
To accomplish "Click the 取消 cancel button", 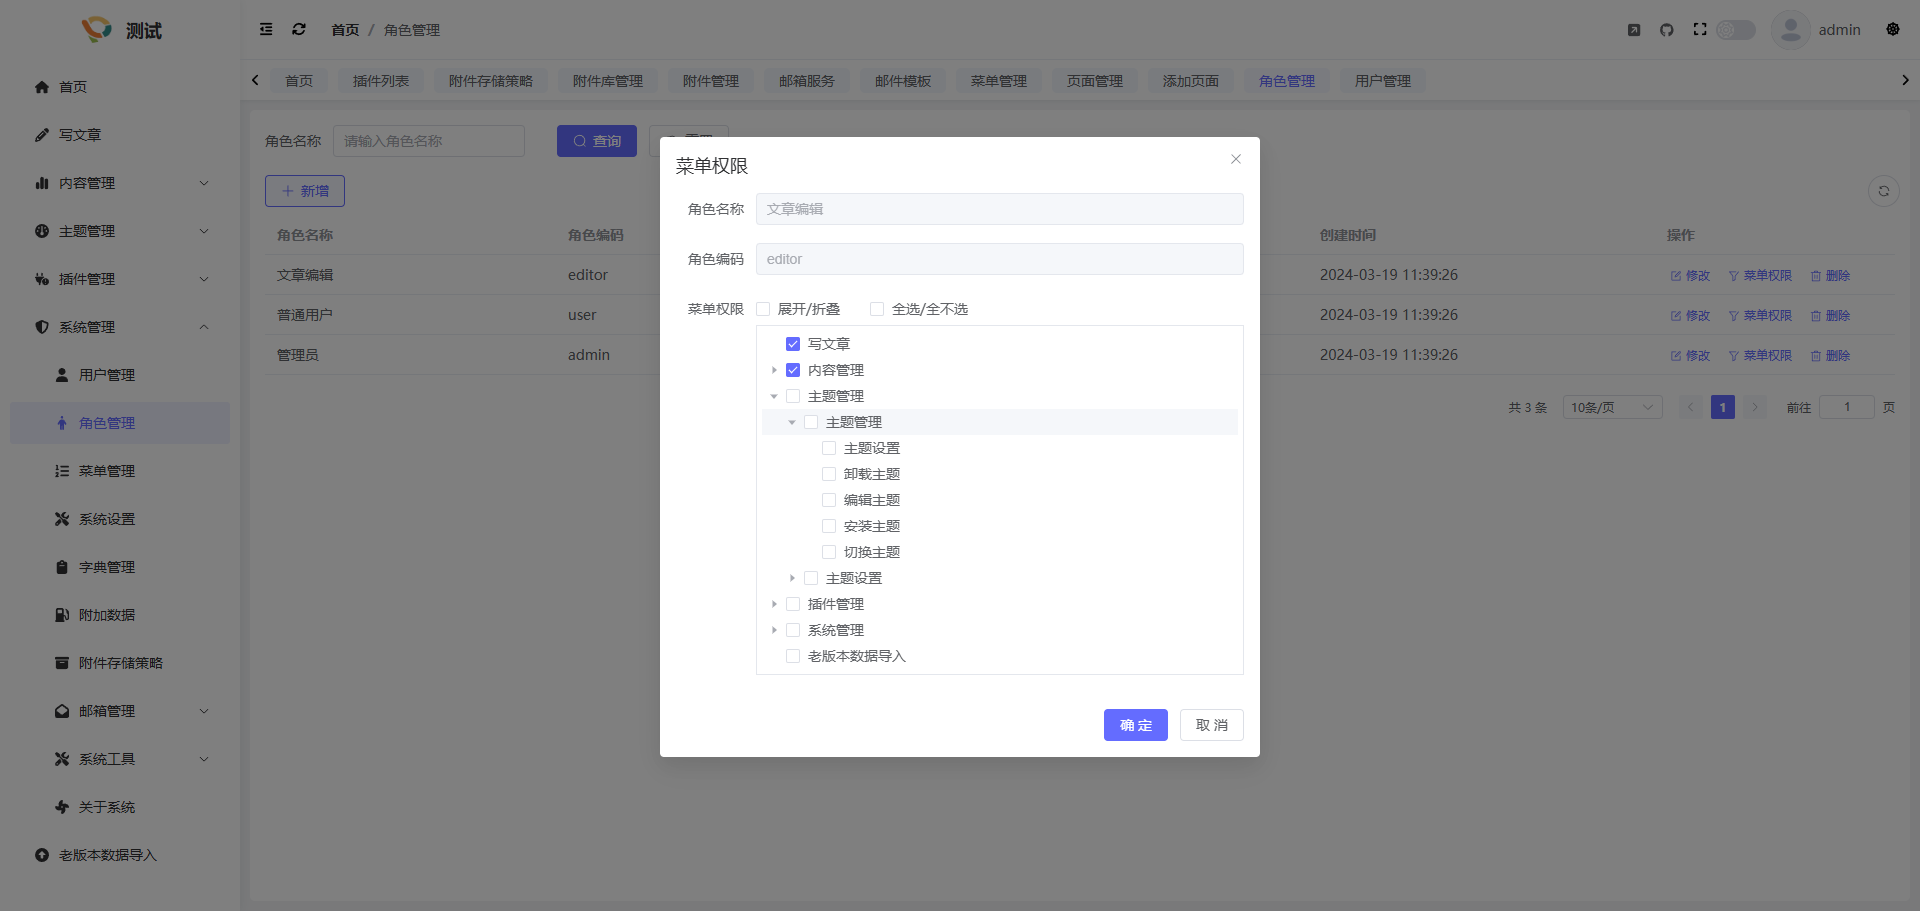I will tap(1211, 725).
